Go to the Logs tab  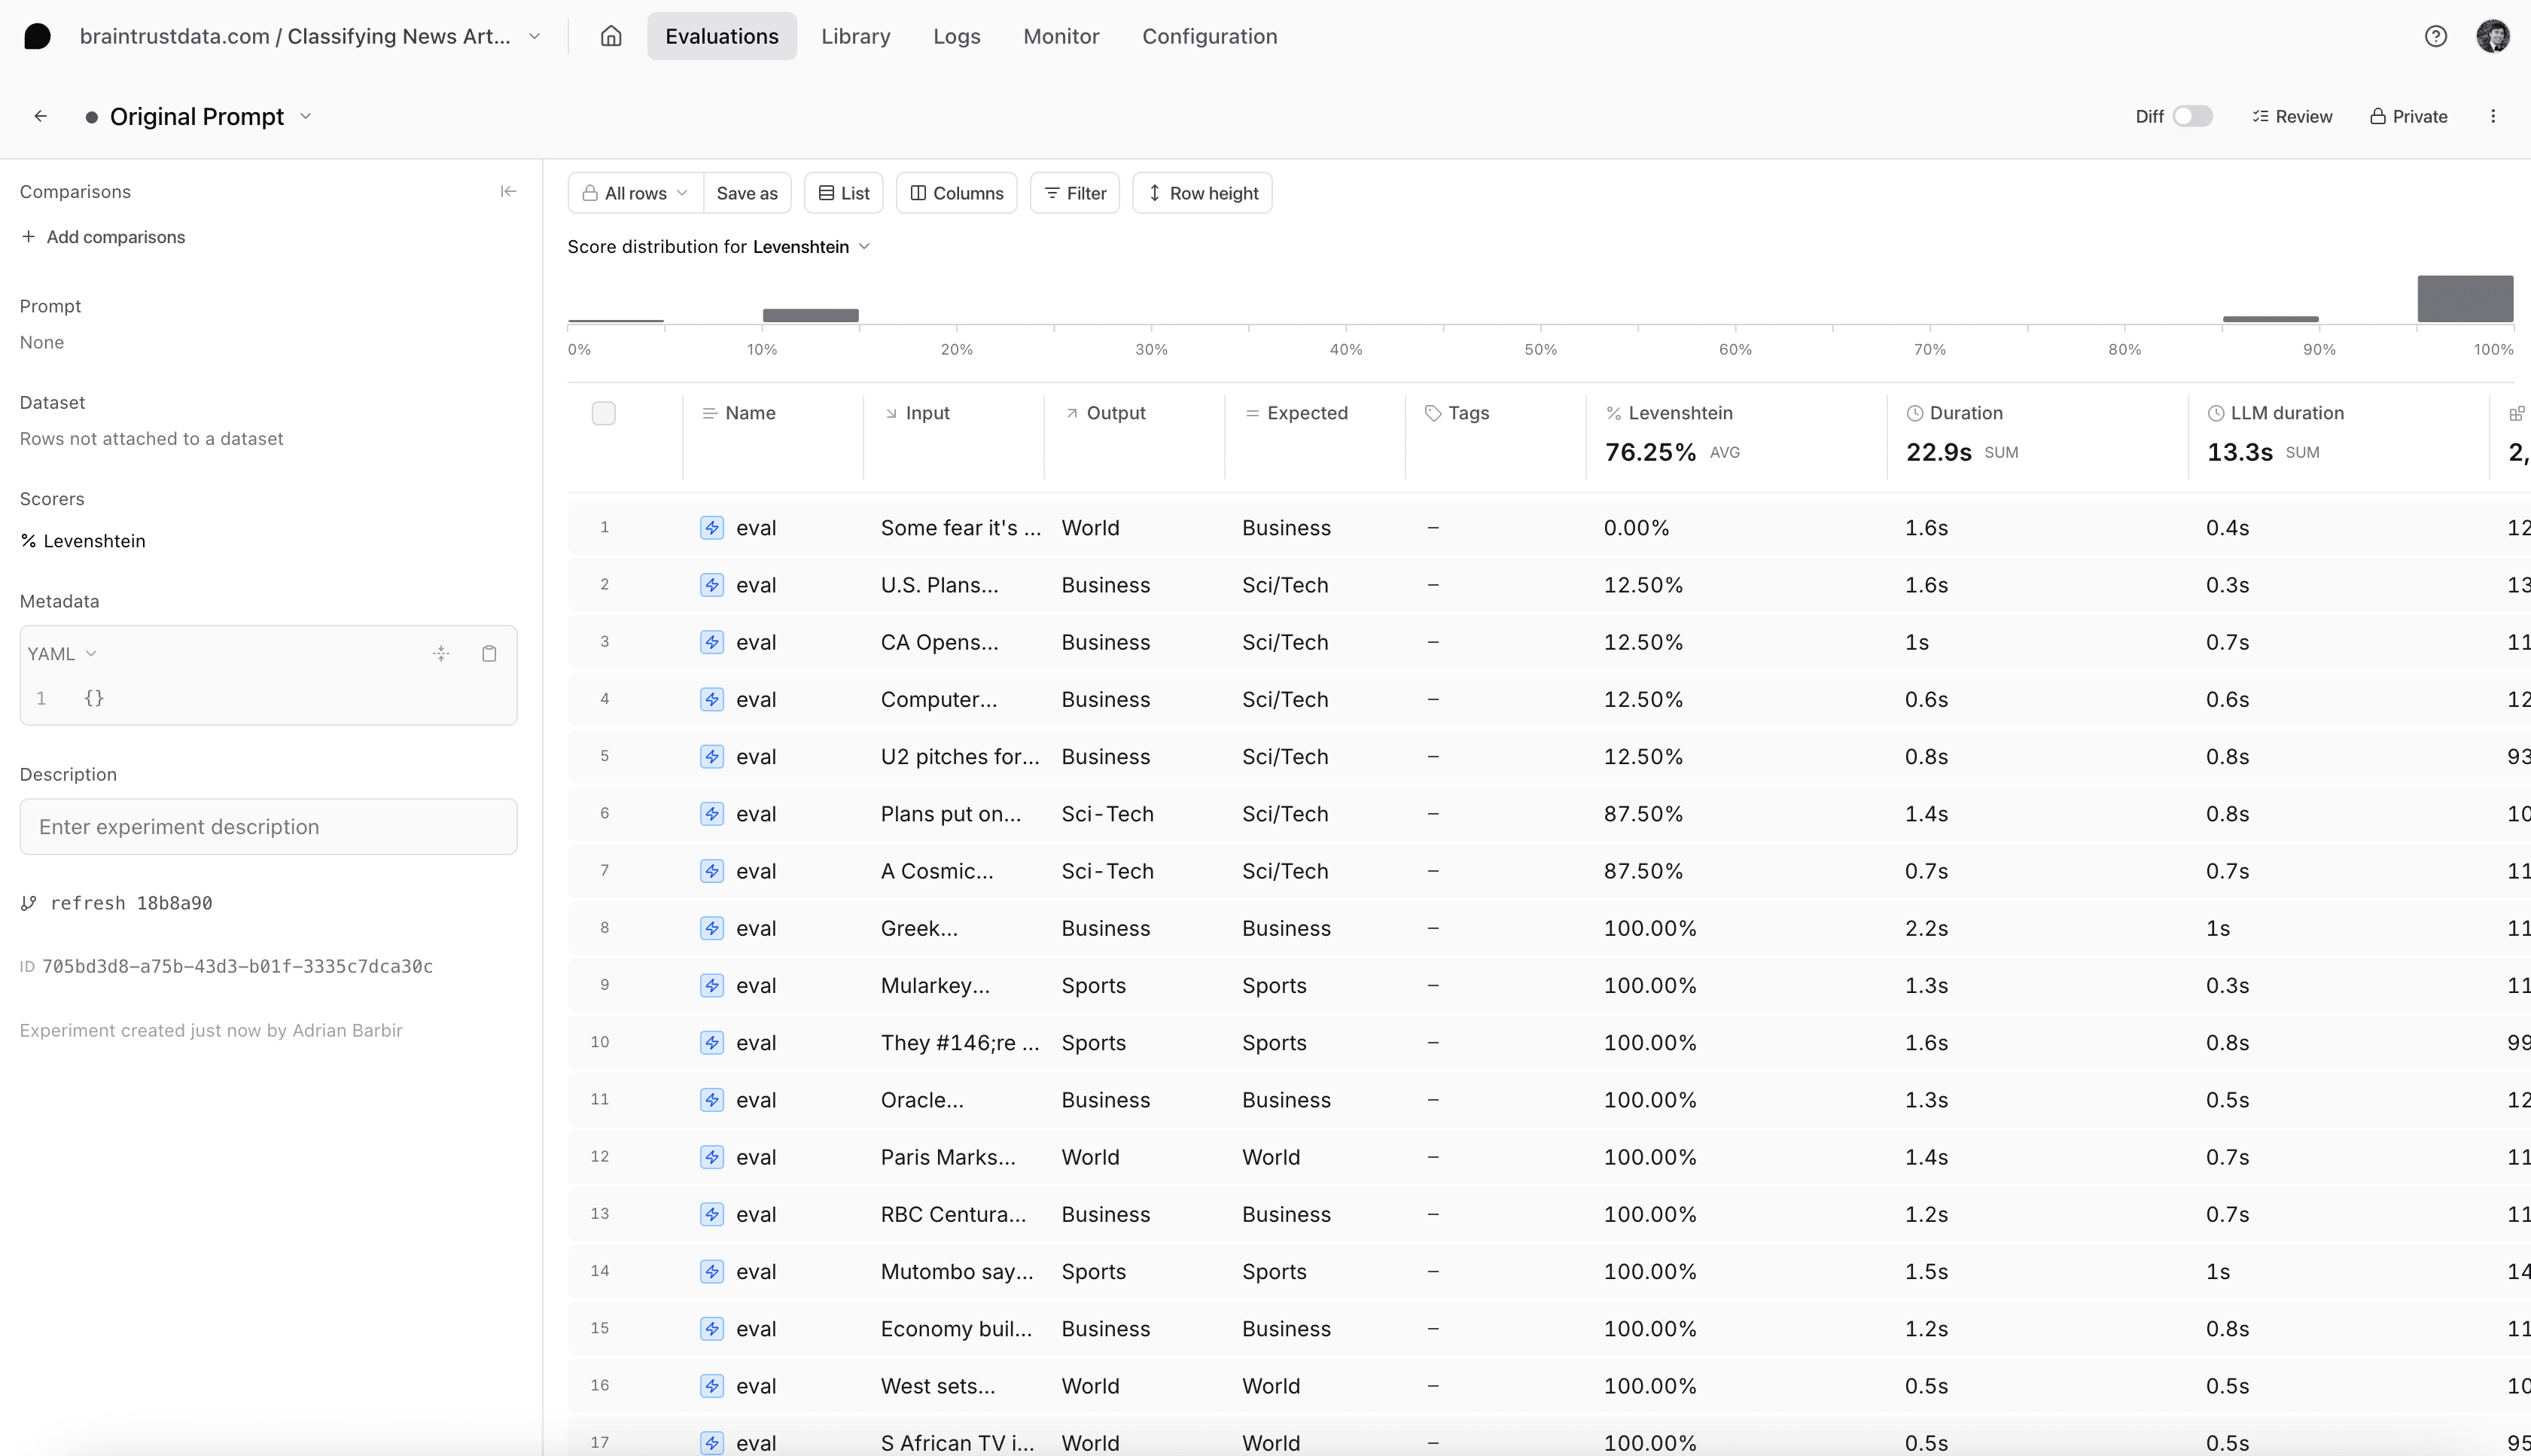956,36
